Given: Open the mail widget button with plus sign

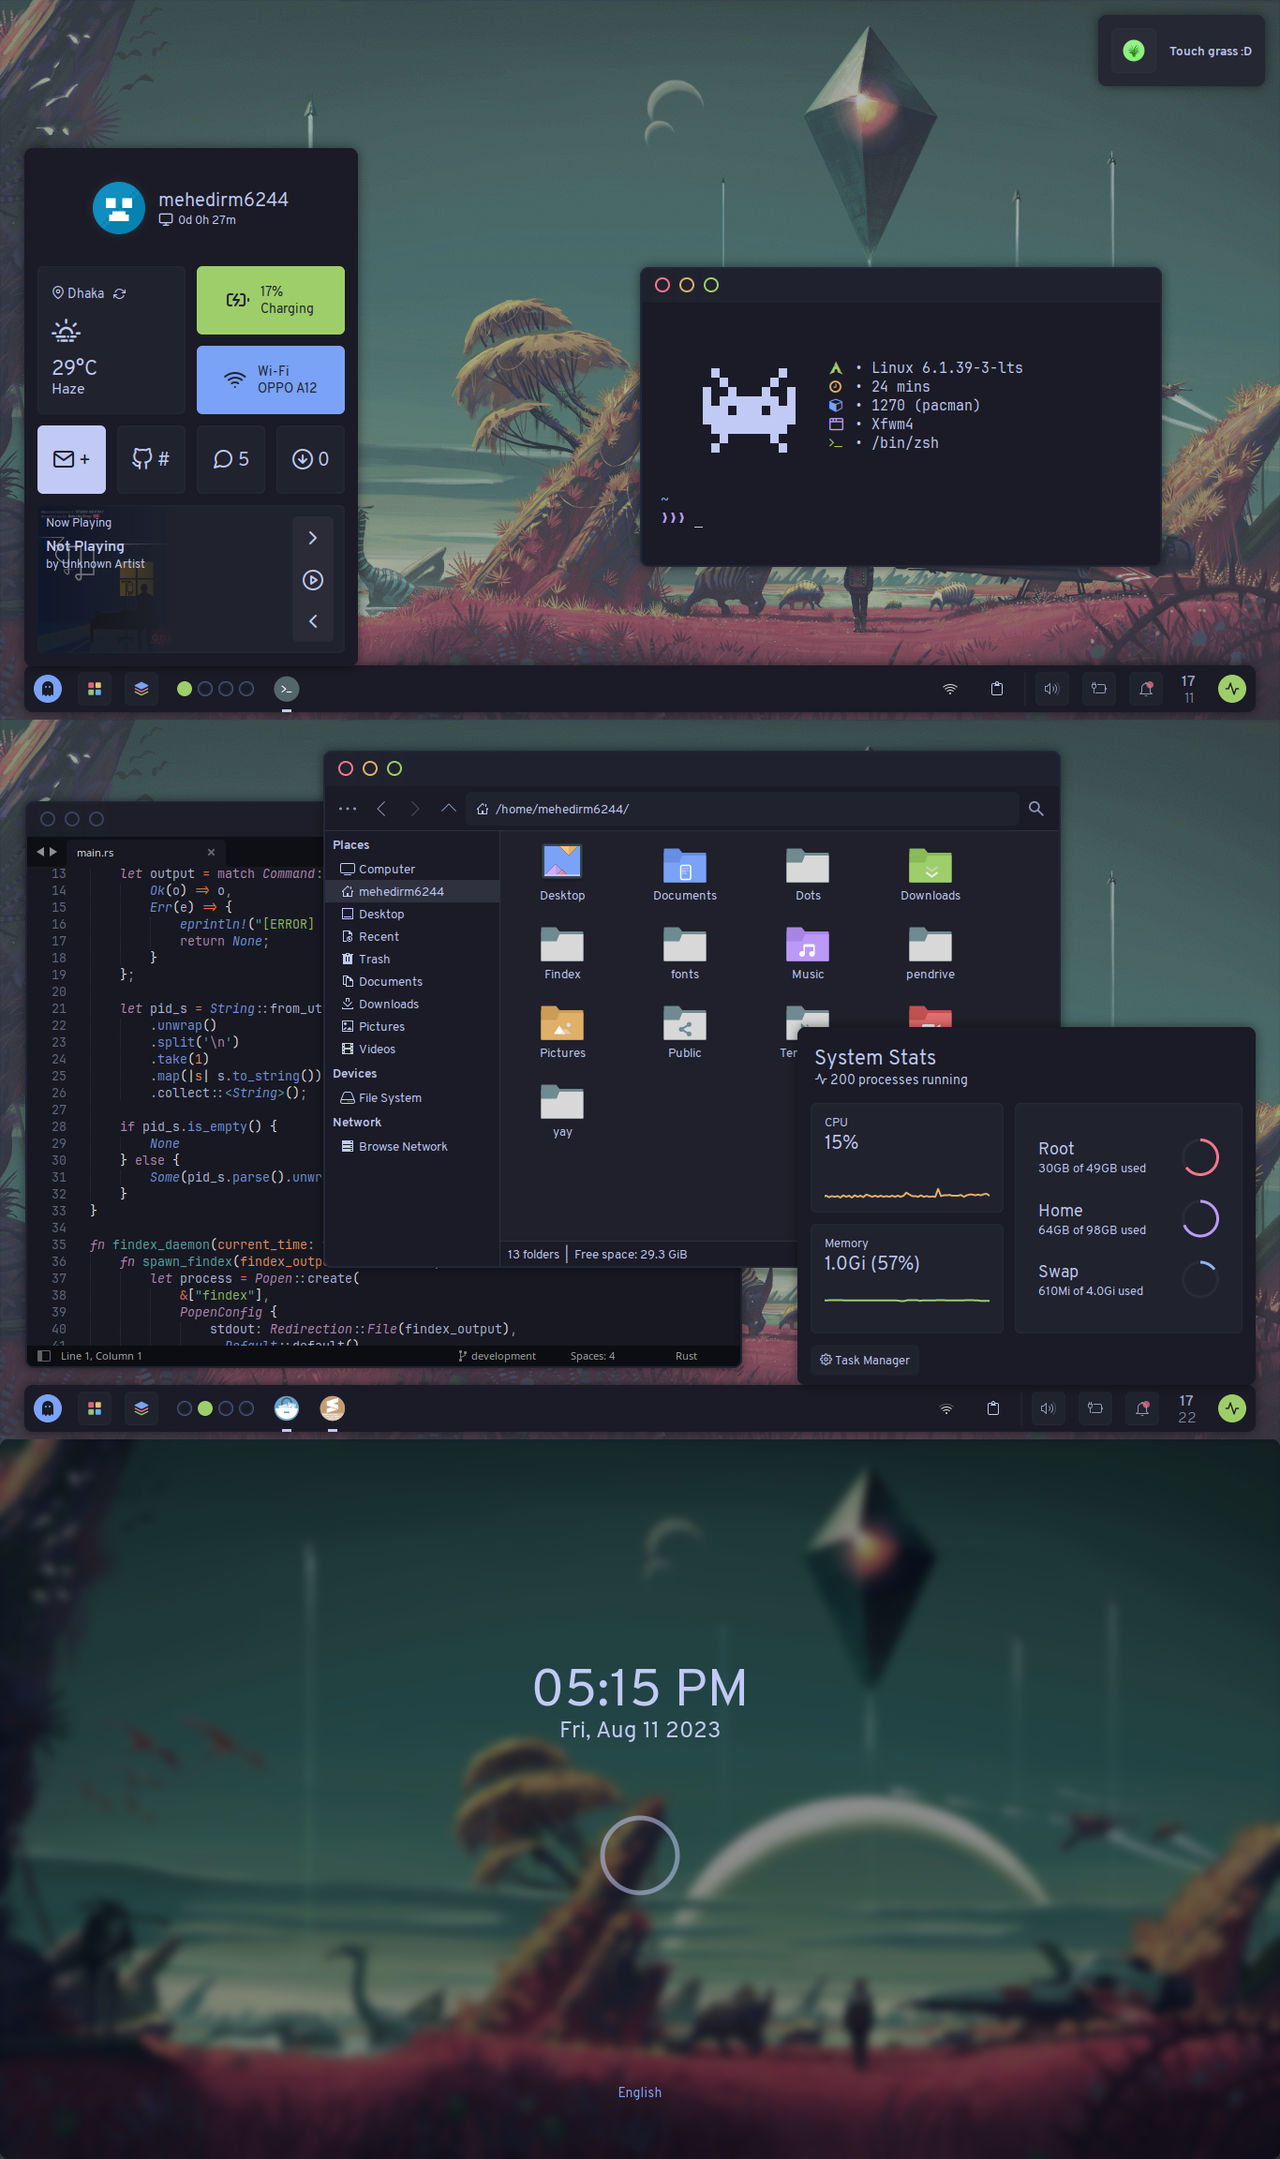Looking at the screenshot, I should [71, 459].
